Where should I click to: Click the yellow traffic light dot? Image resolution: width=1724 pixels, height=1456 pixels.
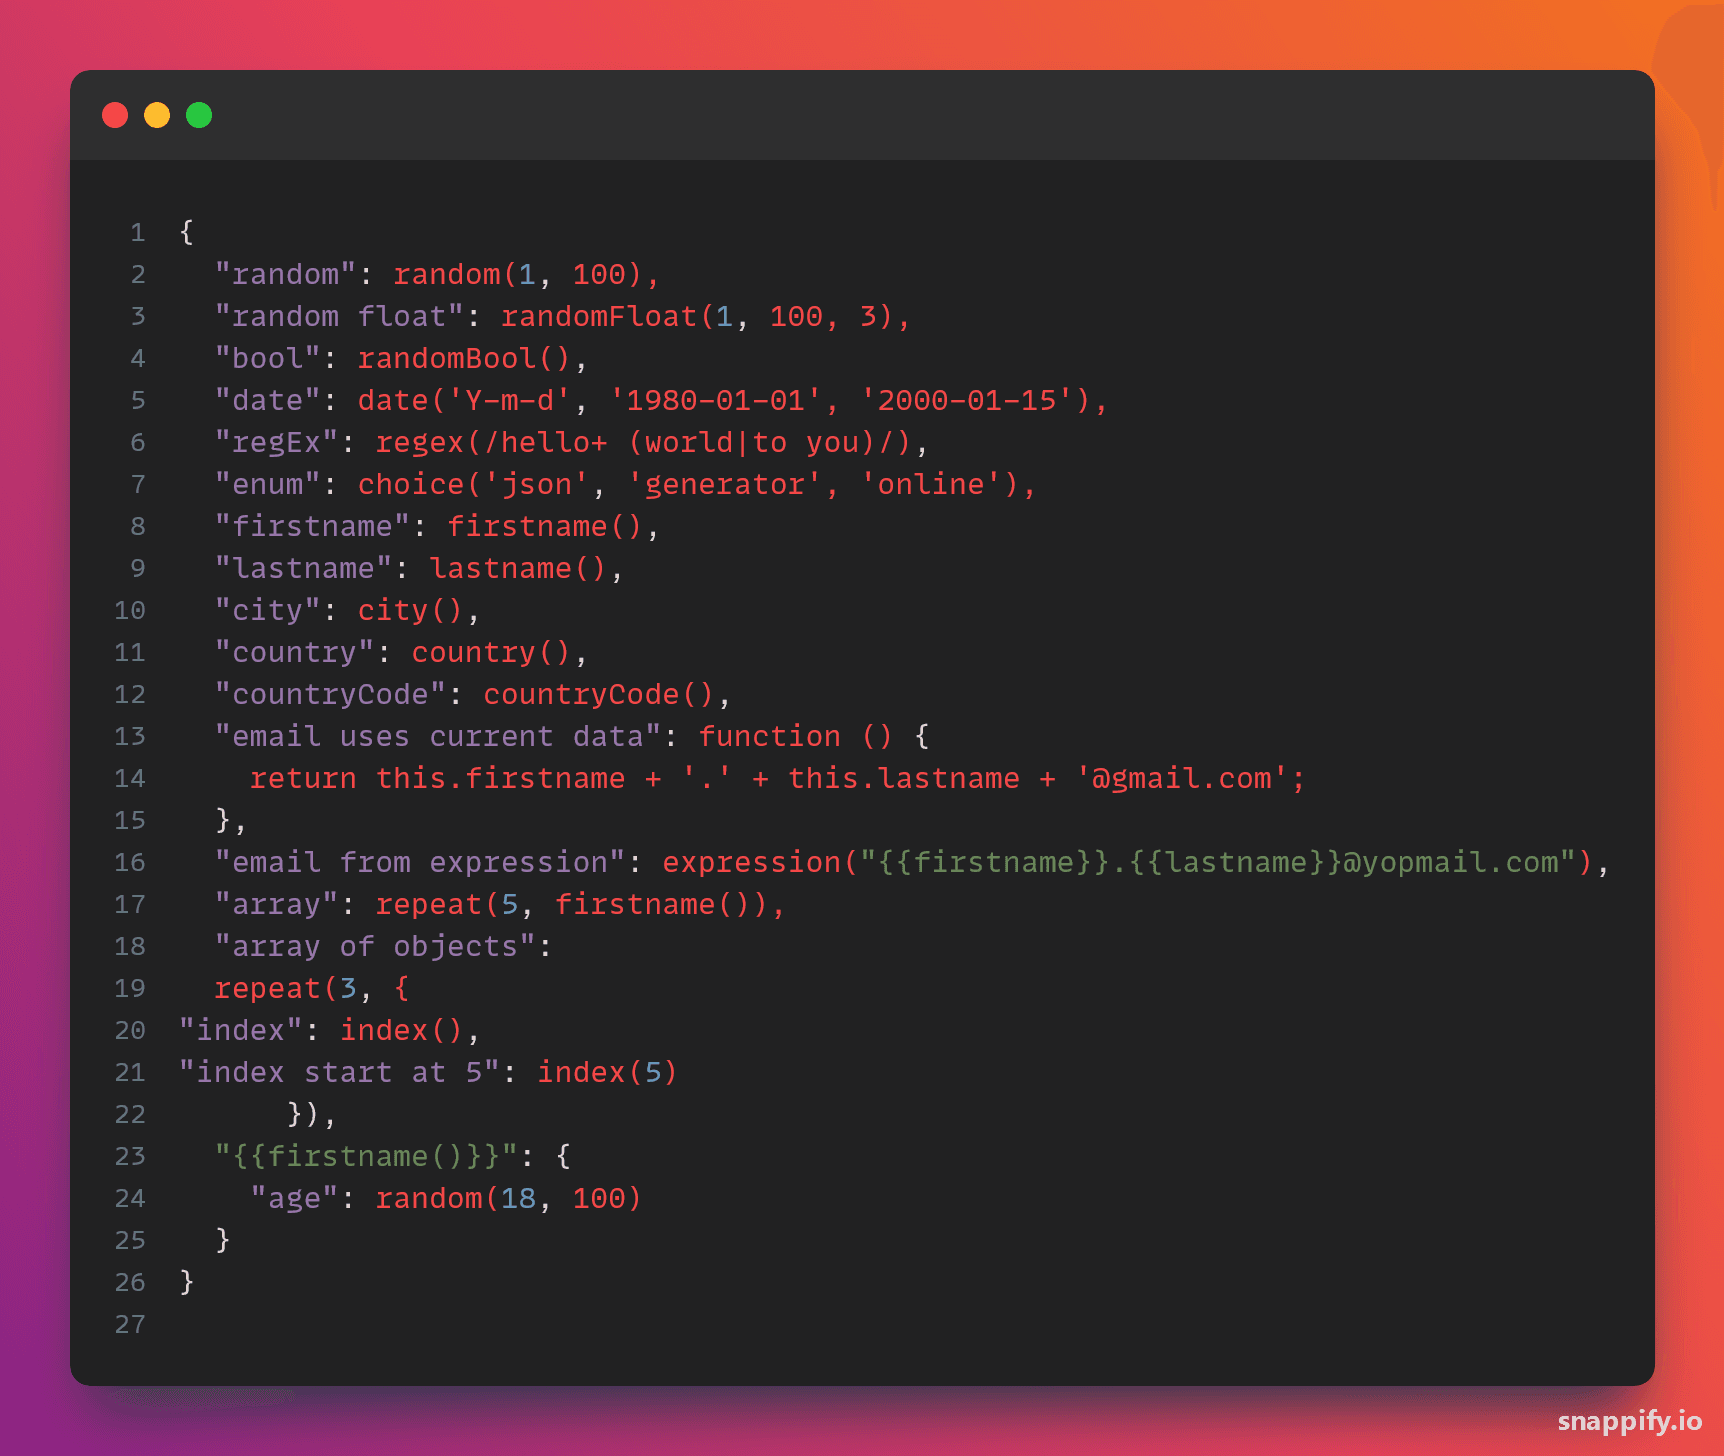pyautogui.click(x=157, y=114)
